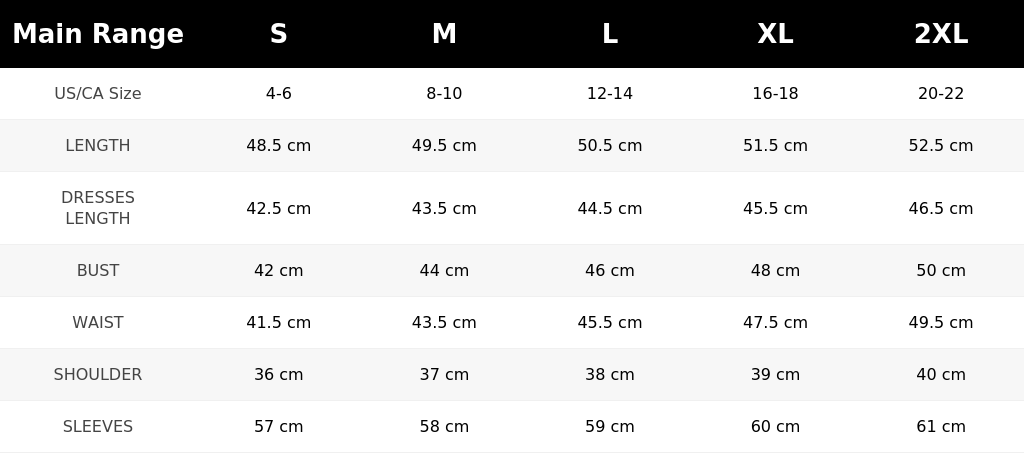Click the 2XL size column header
Image resolution: width=1024 pixels, height=453 pixels.
point(940,34)
